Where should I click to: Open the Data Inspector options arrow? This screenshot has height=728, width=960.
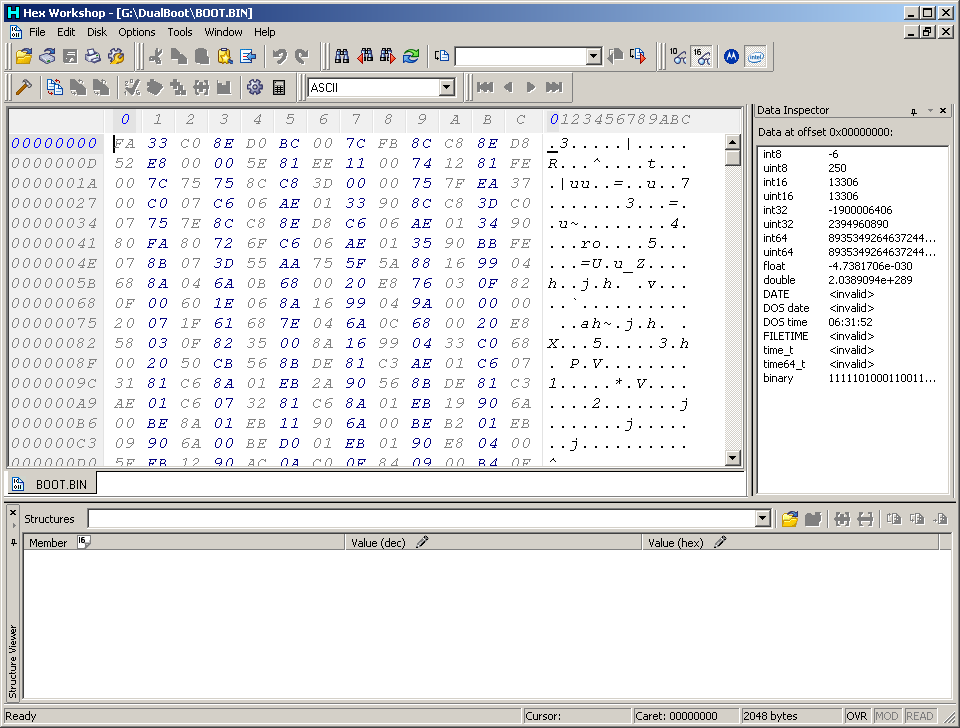[930, 111]
